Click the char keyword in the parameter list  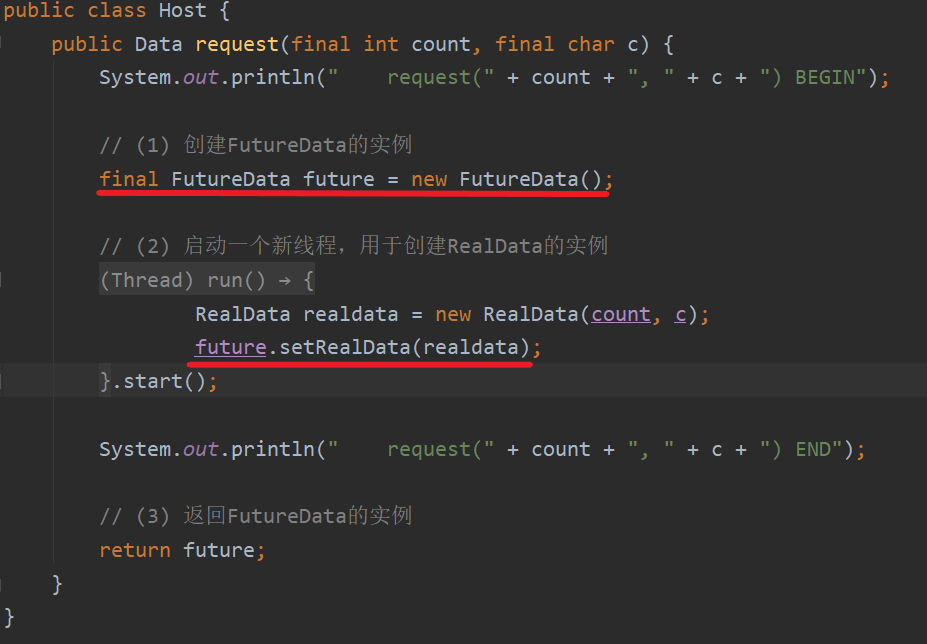(x=591, y=44)
